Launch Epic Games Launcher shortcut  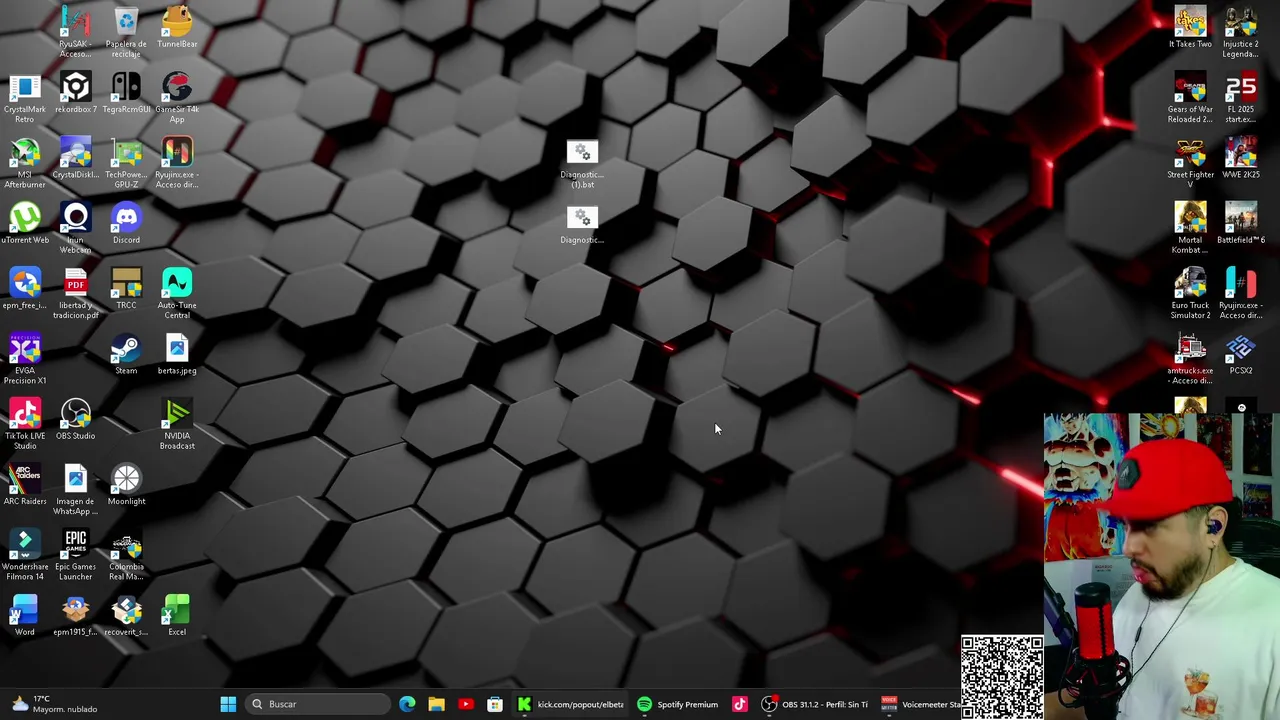coord(75,554)
